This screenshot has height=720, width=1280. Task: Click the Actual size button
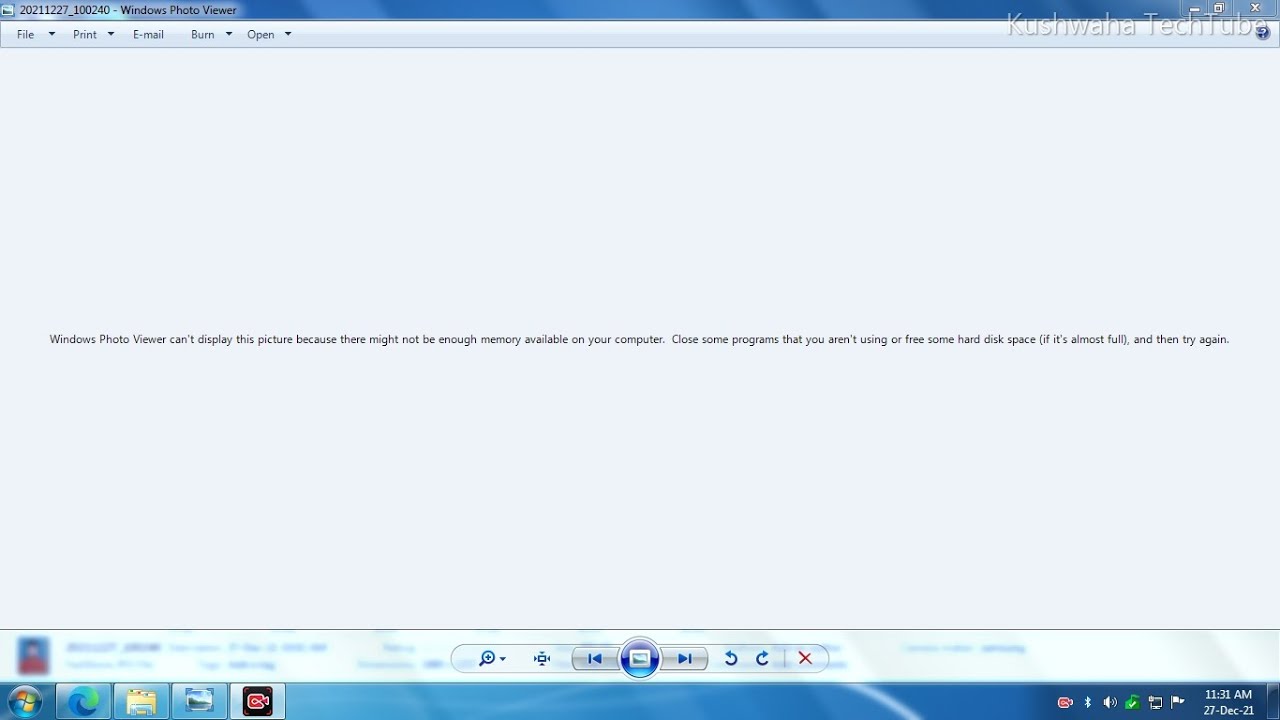(542, 658)
